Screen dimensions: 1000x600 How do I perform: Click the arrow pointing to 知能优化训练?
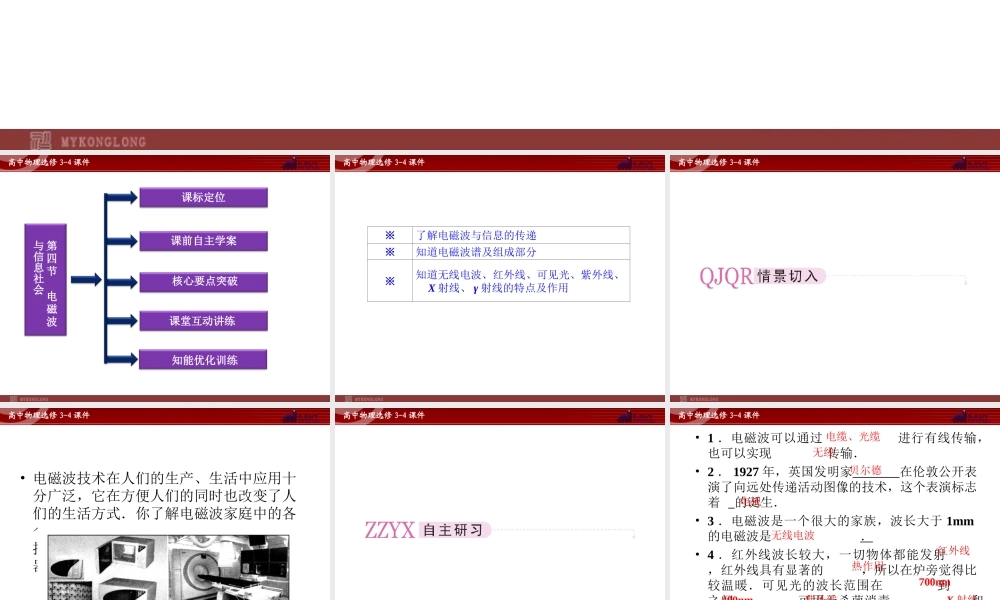pyautogui.click(x=122, y=360)
